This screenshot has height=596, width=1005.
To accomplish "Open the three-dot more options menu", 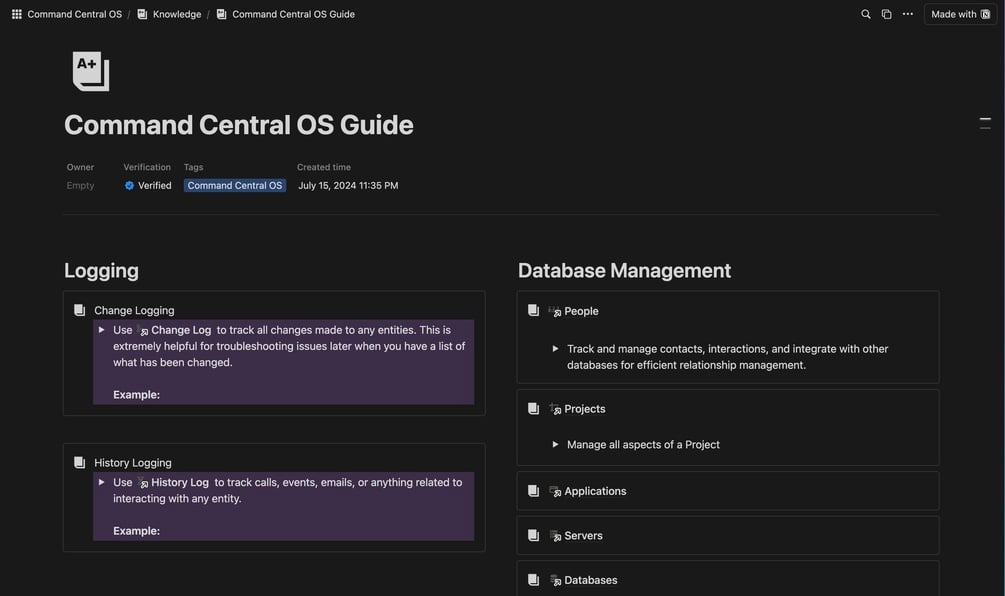I will (x=907, y=14).
